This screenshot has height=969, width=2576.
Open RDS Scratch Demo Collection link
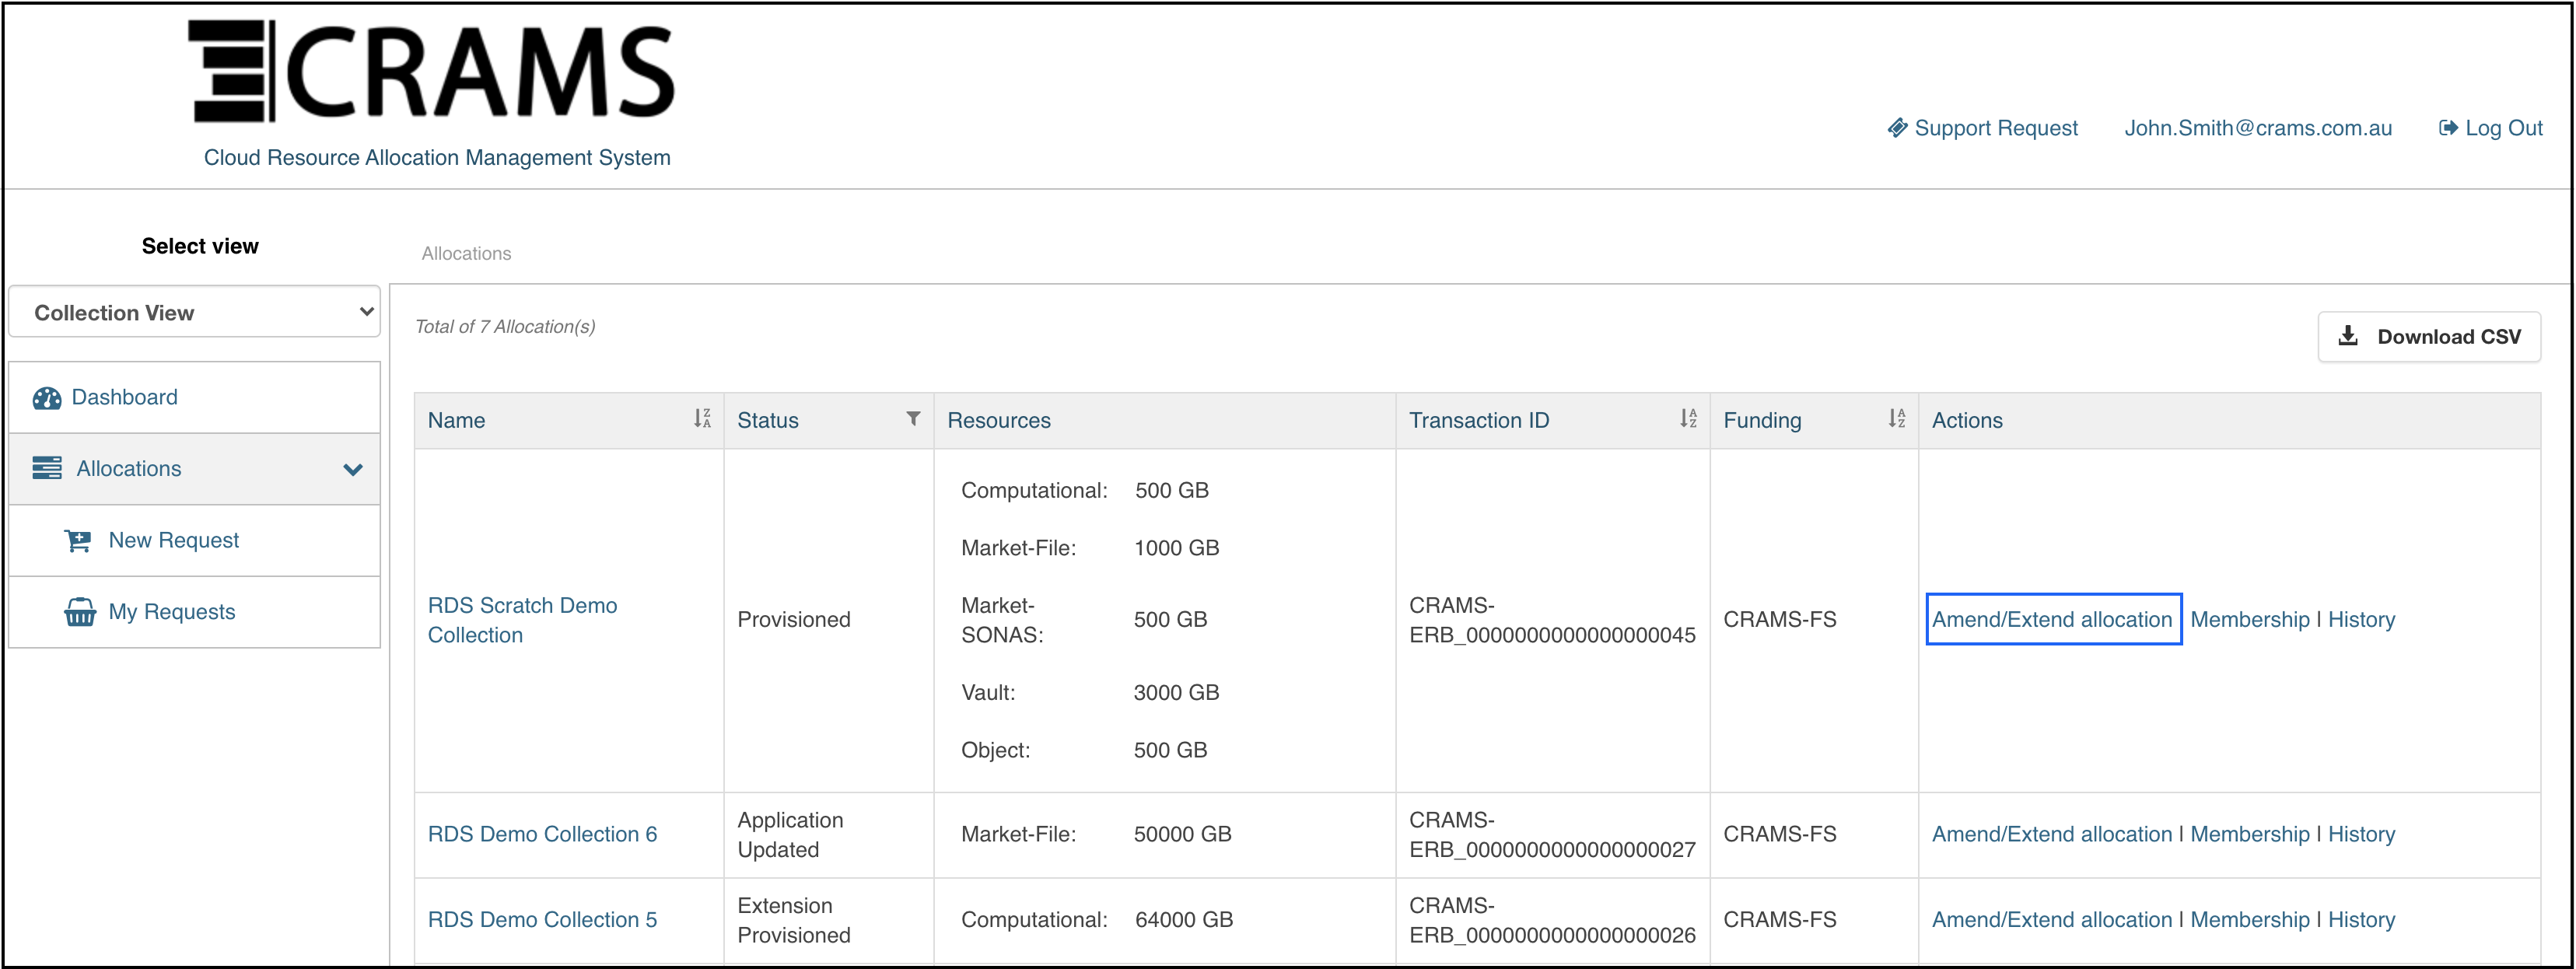[x=522, y=620]
